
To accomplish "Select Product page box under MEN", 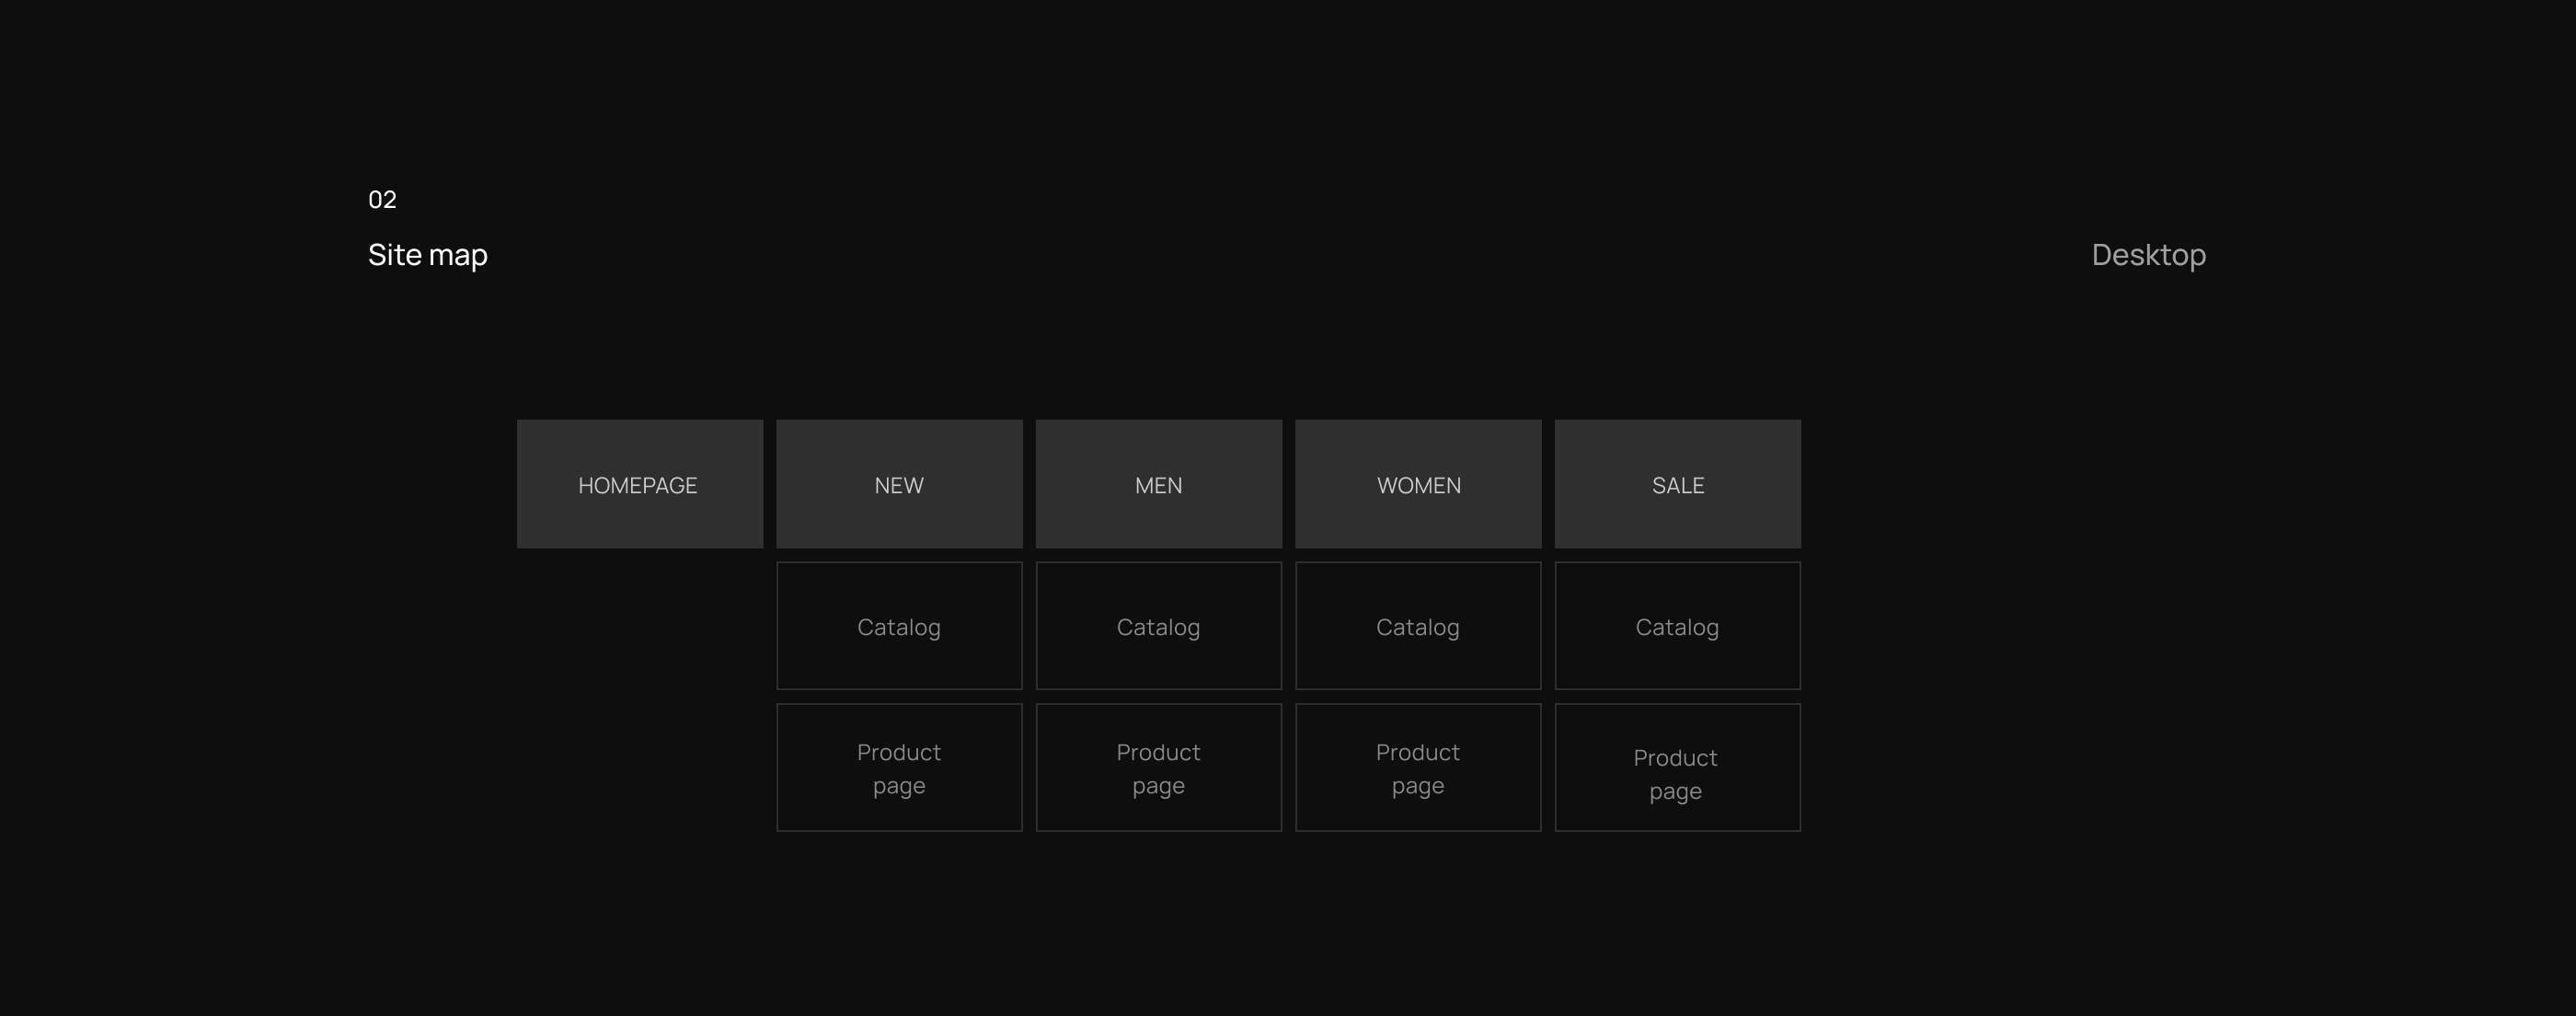I will 1158,768.
